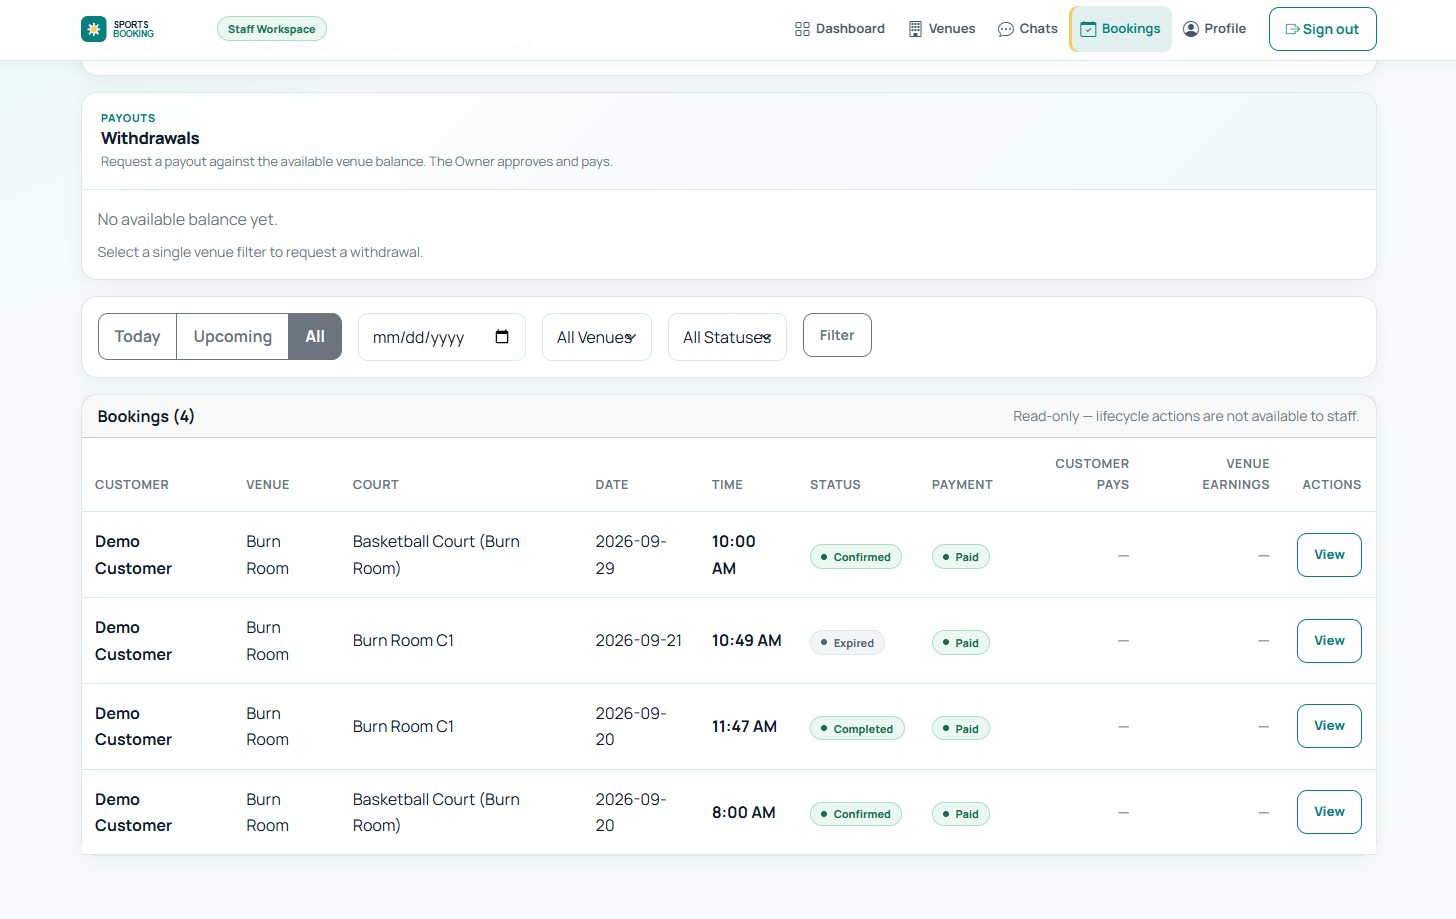Open the Profile page
The width and height of the screenshot is (1456, 919).
1215,29
